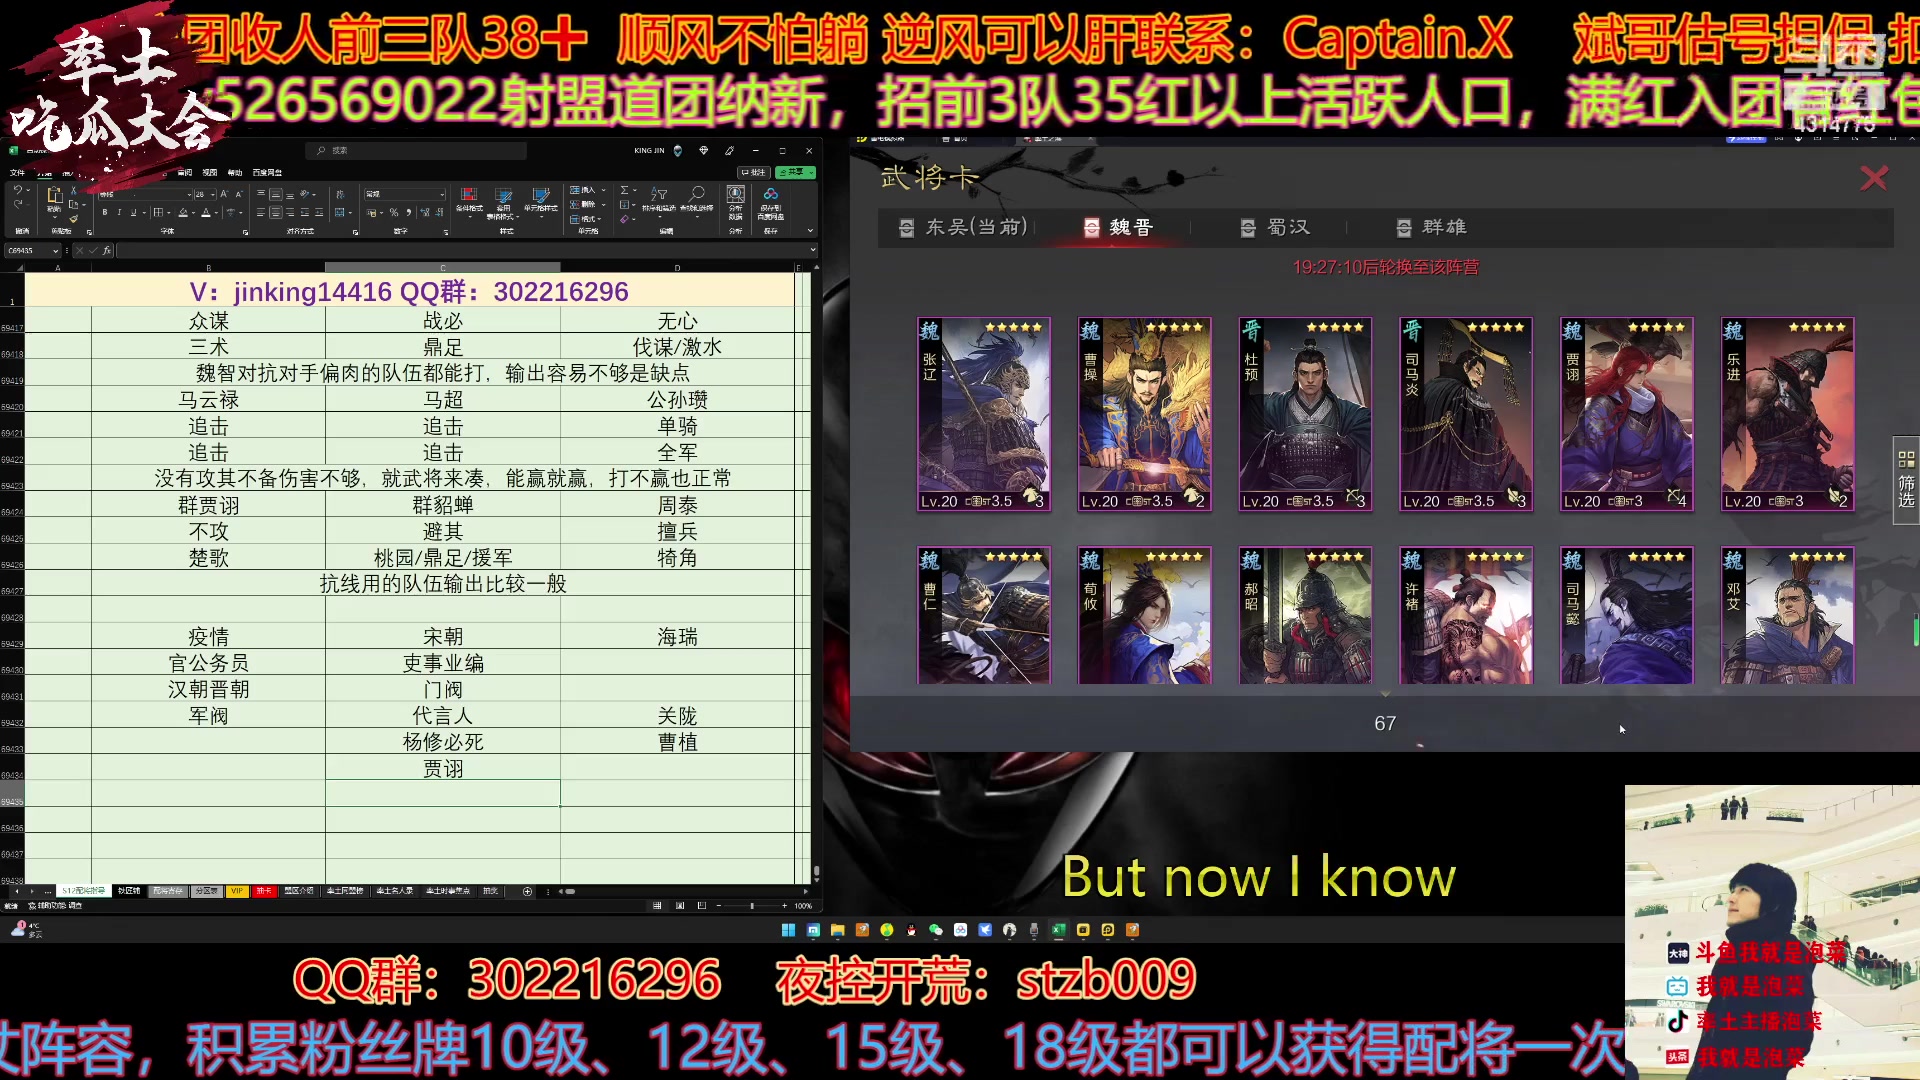Switch to Page Layout view in status bar
Screen dimensions: 1920x1080
point(680,905)
